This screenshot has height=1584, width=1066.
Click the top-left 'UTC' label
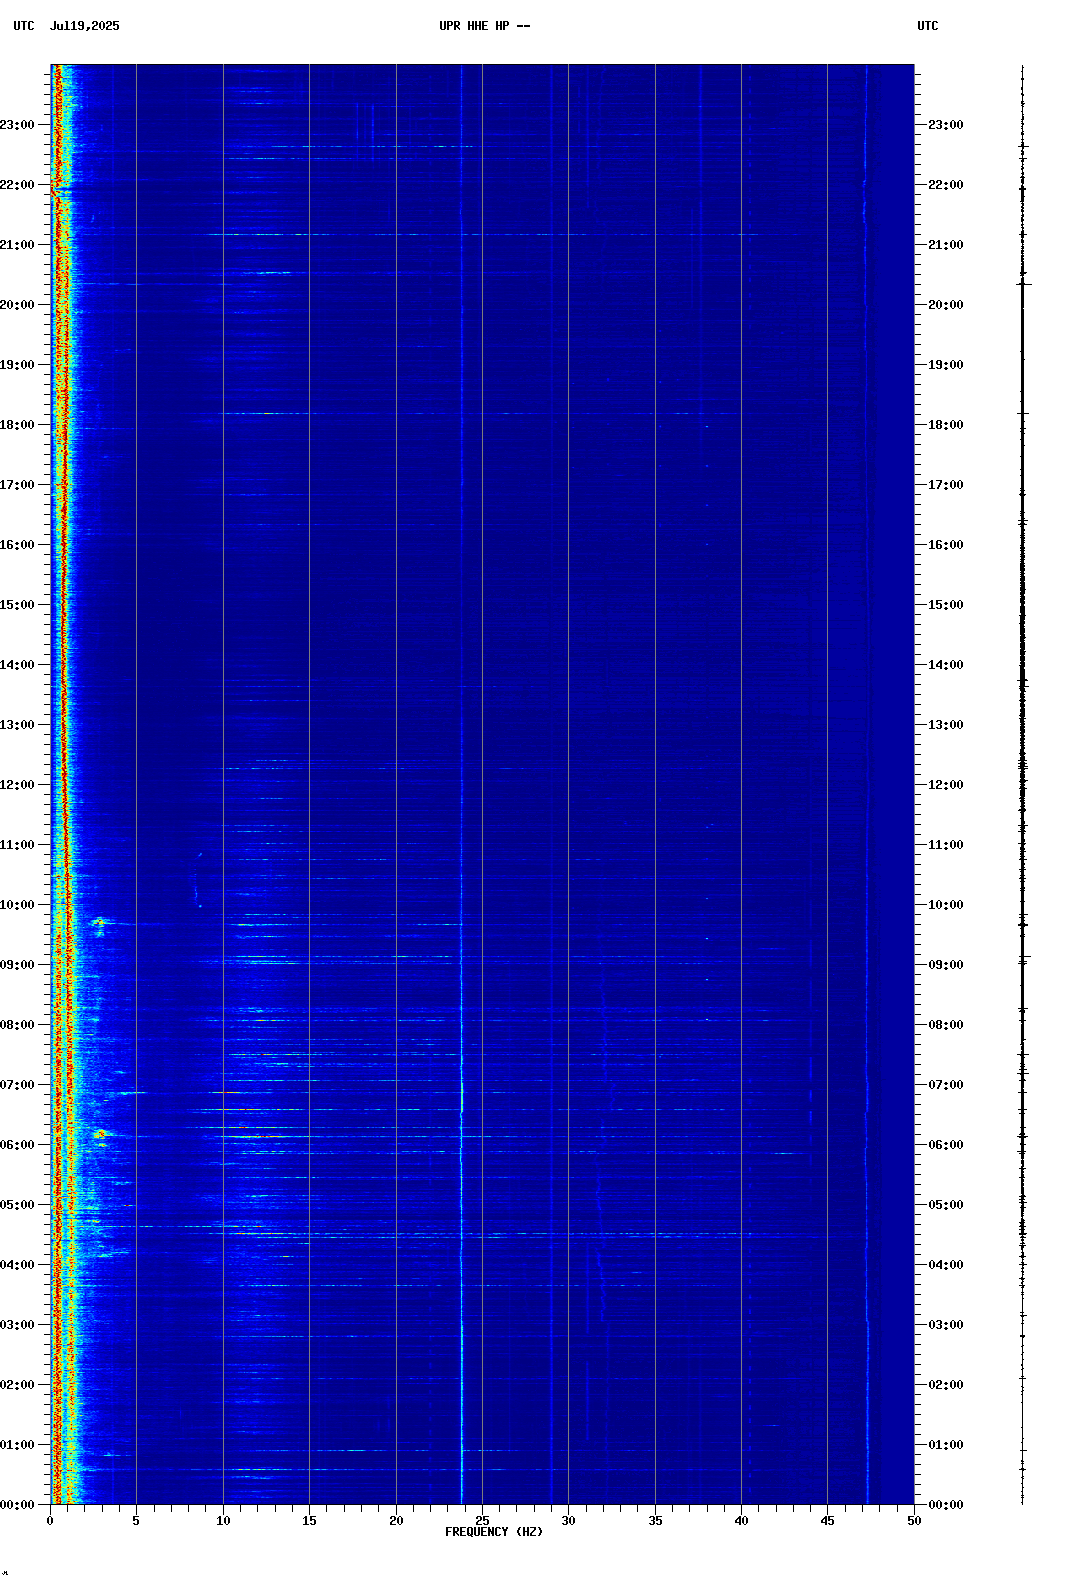[24, 26]
